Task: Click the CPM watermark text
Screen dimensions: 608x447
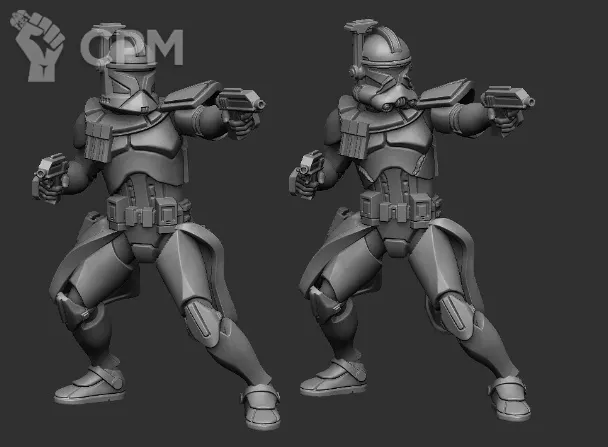Action: pos(131,46)
